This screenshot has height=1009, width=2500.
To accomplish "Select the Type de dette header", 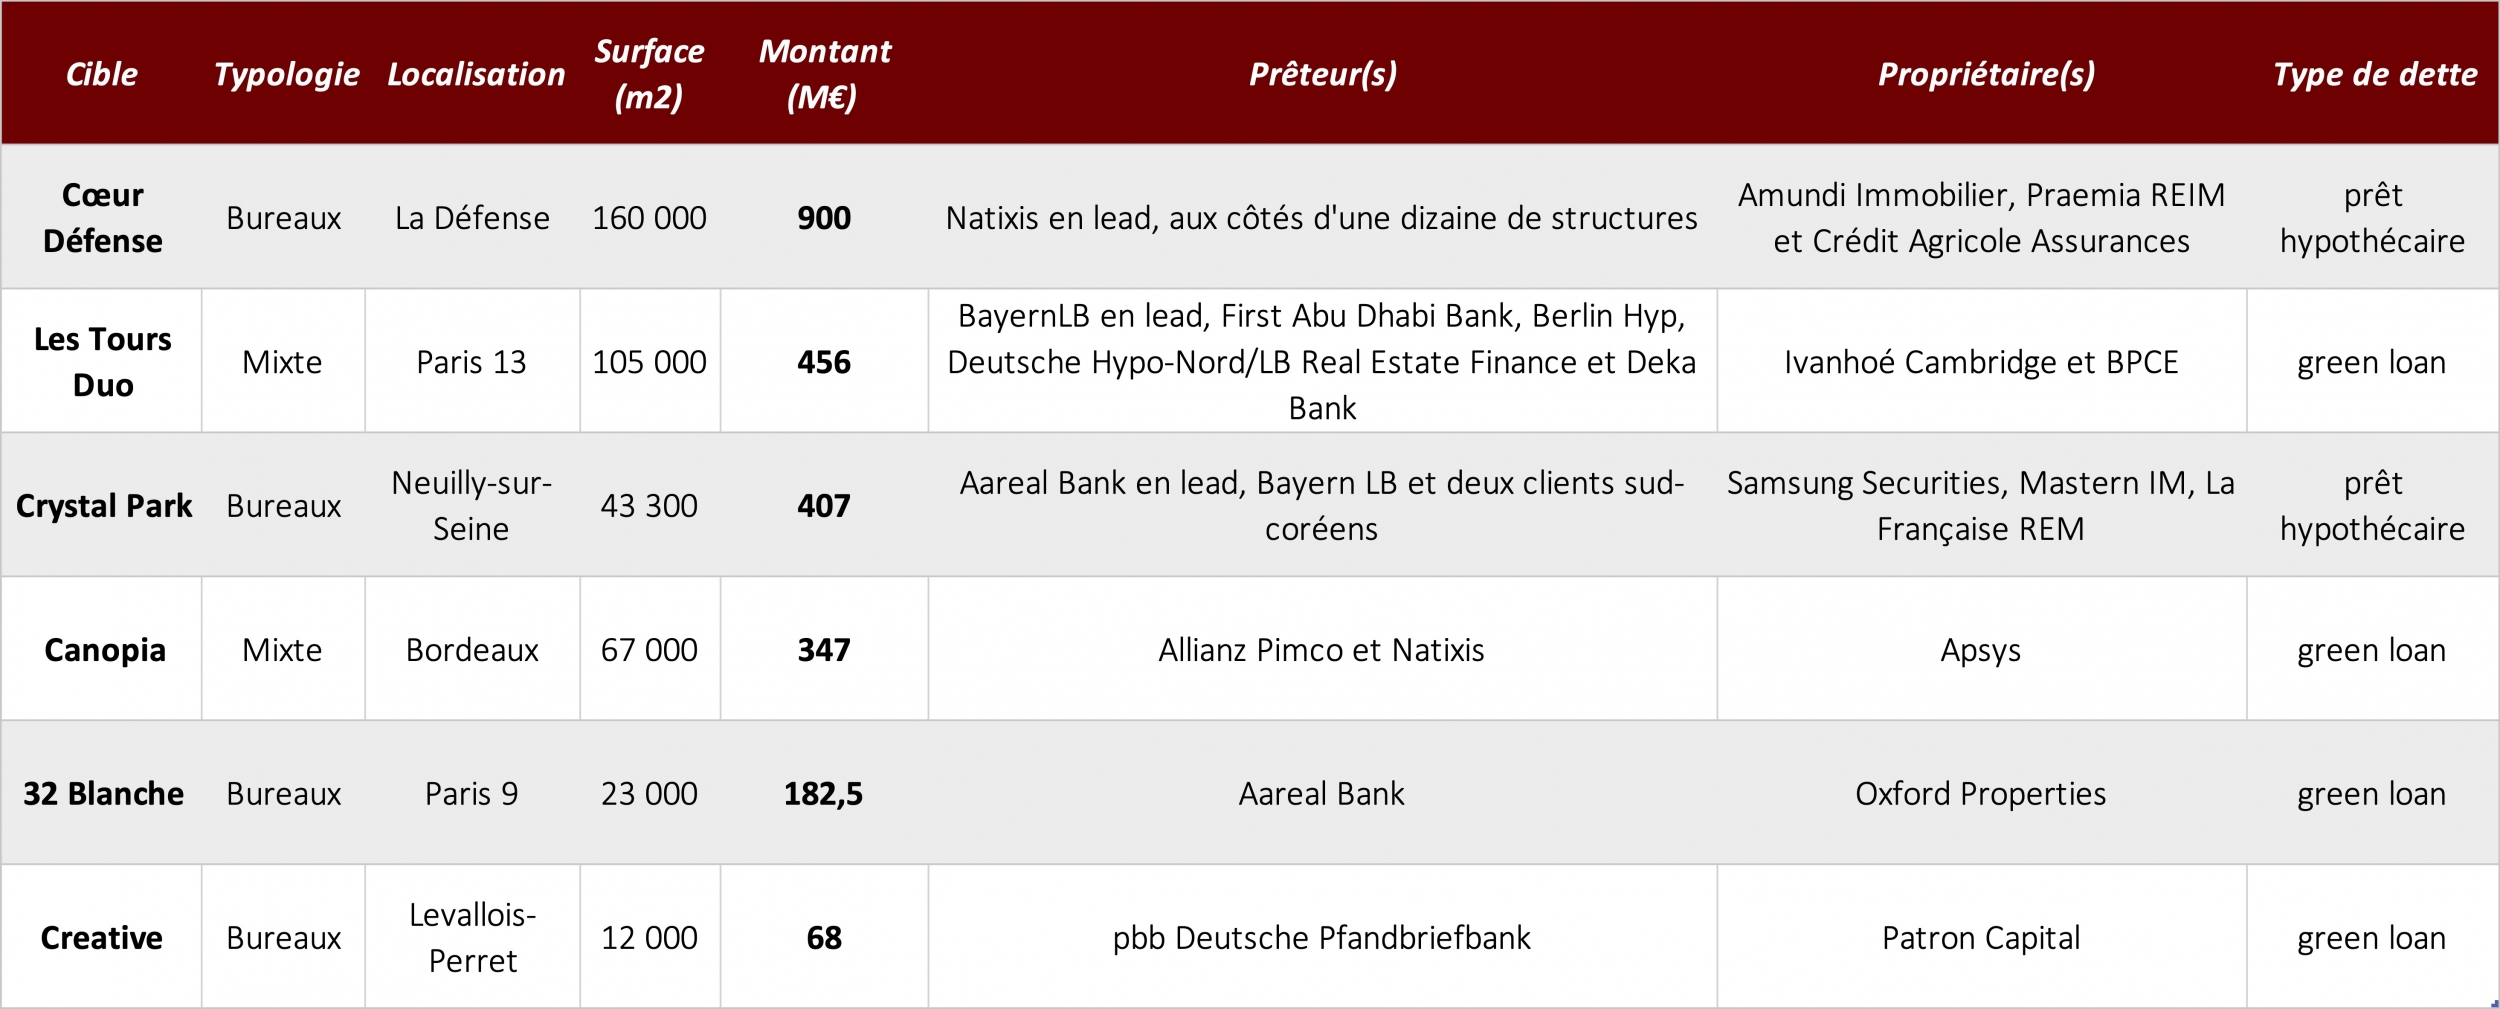I will click(x=2375, y=74).
